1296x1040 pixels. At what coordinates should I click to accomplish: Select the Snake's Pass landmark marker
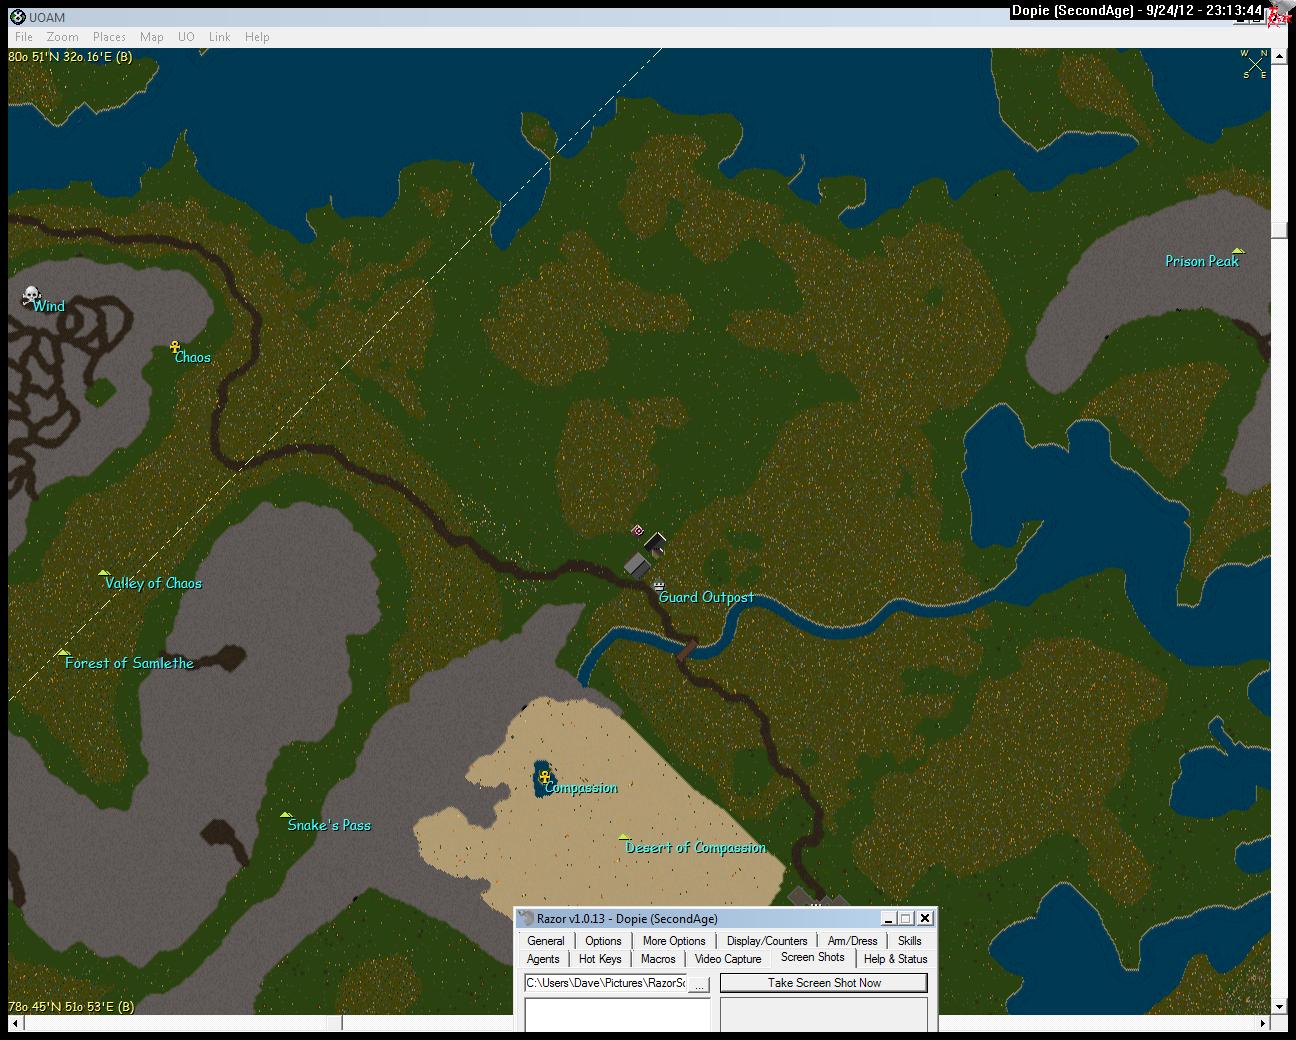pyautogui.click(x=286, y=815)
